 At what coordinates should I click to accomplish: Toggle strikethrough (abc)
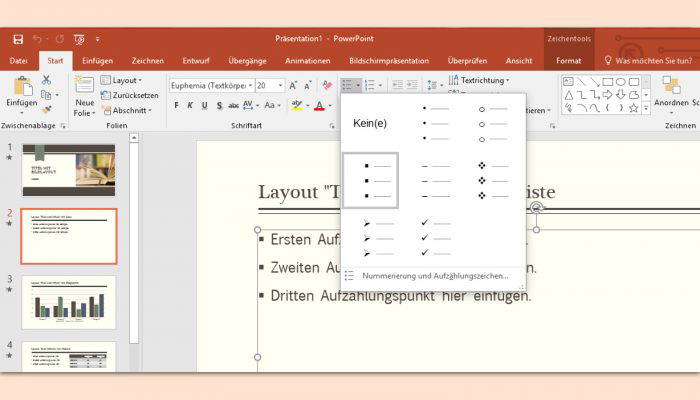click(233, 105)
